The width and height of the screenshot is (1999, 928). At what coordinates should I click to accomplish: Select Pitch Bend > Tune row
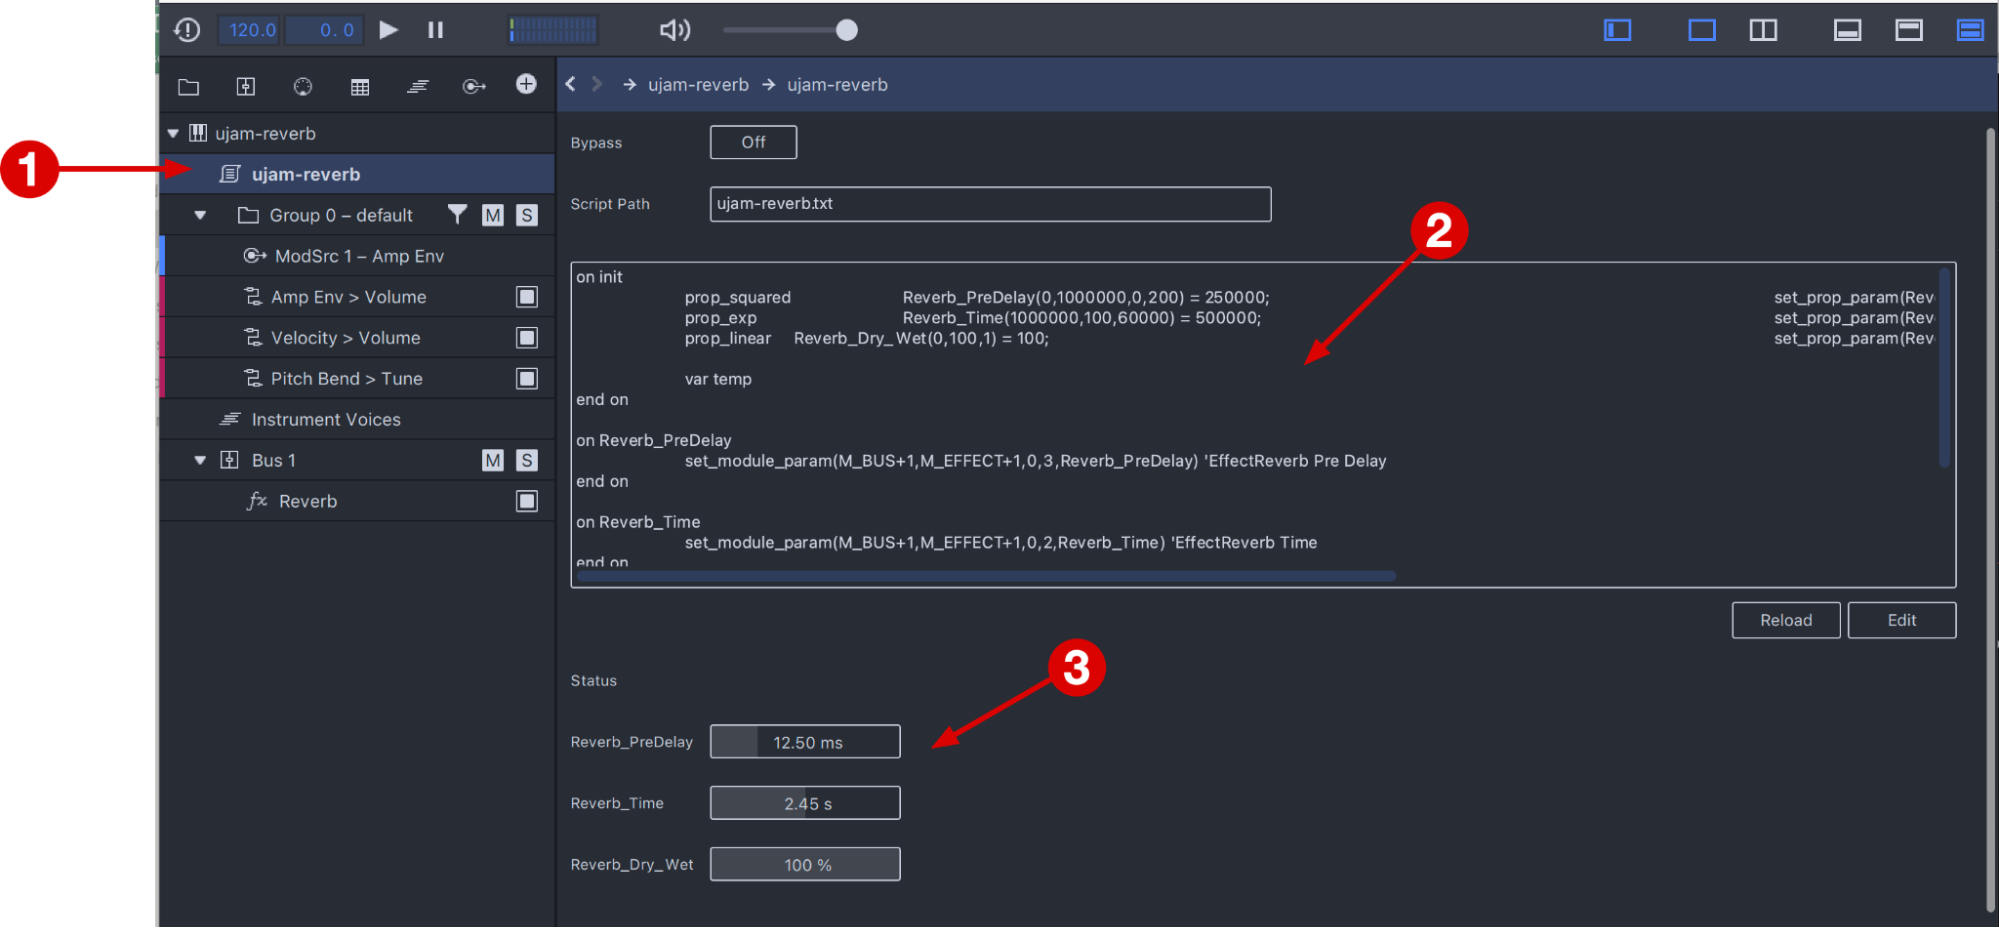[357, 379]
